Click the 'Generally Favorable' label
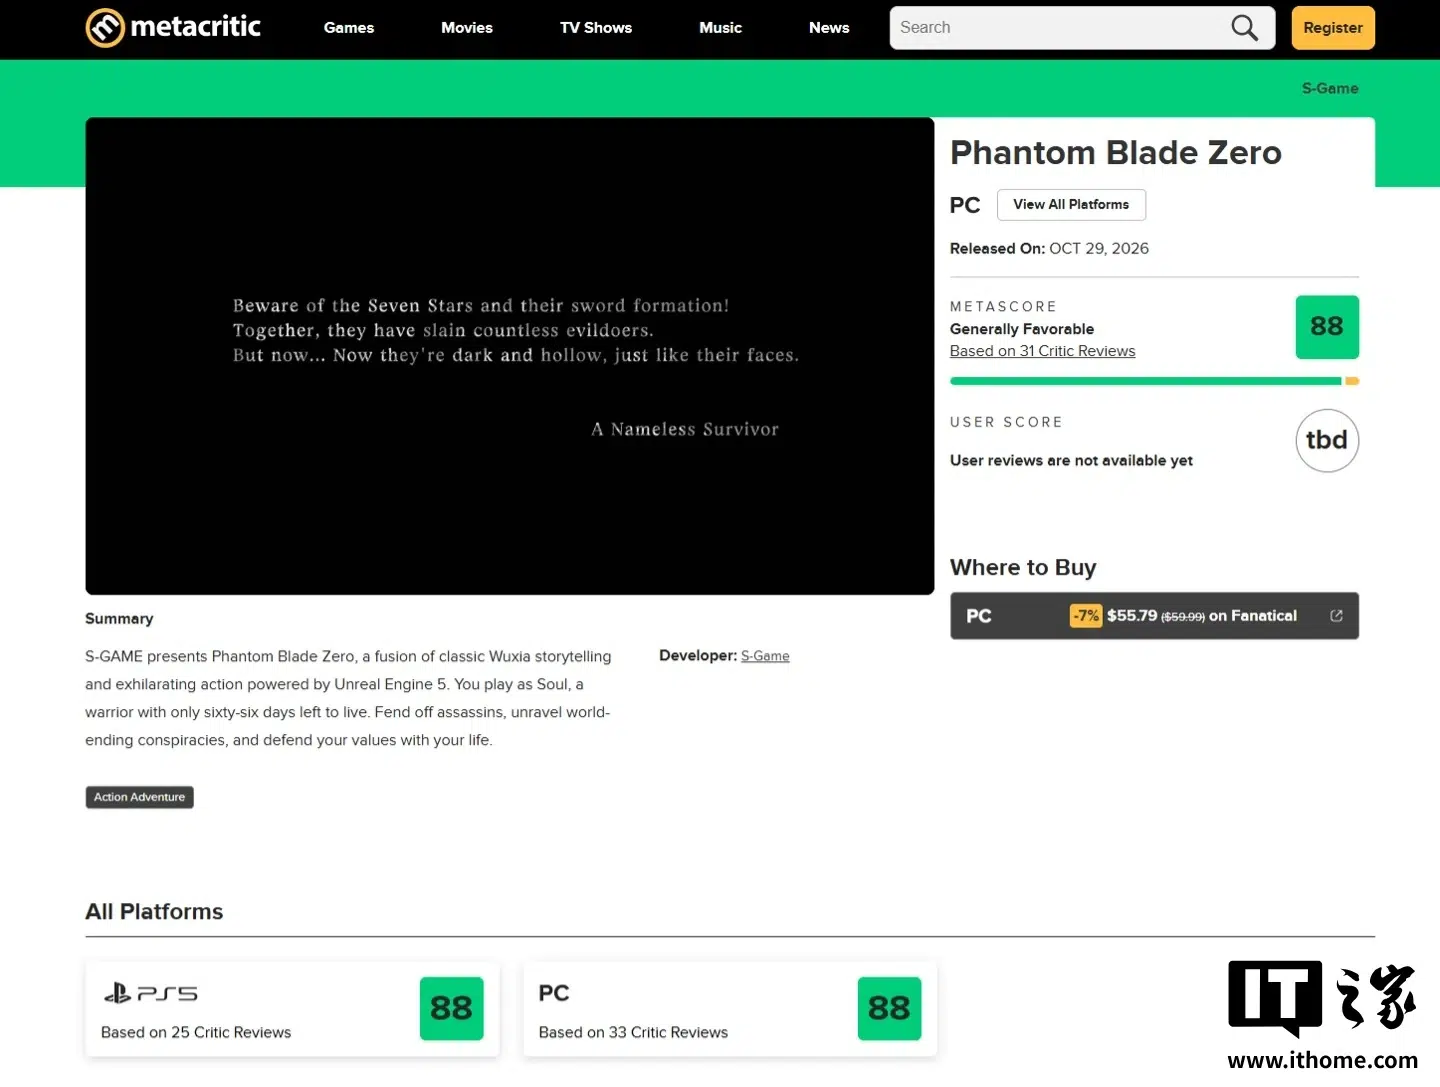Image resolution: width=1440 pixels, height=1087 pixels. click(x=1022, y=329)
